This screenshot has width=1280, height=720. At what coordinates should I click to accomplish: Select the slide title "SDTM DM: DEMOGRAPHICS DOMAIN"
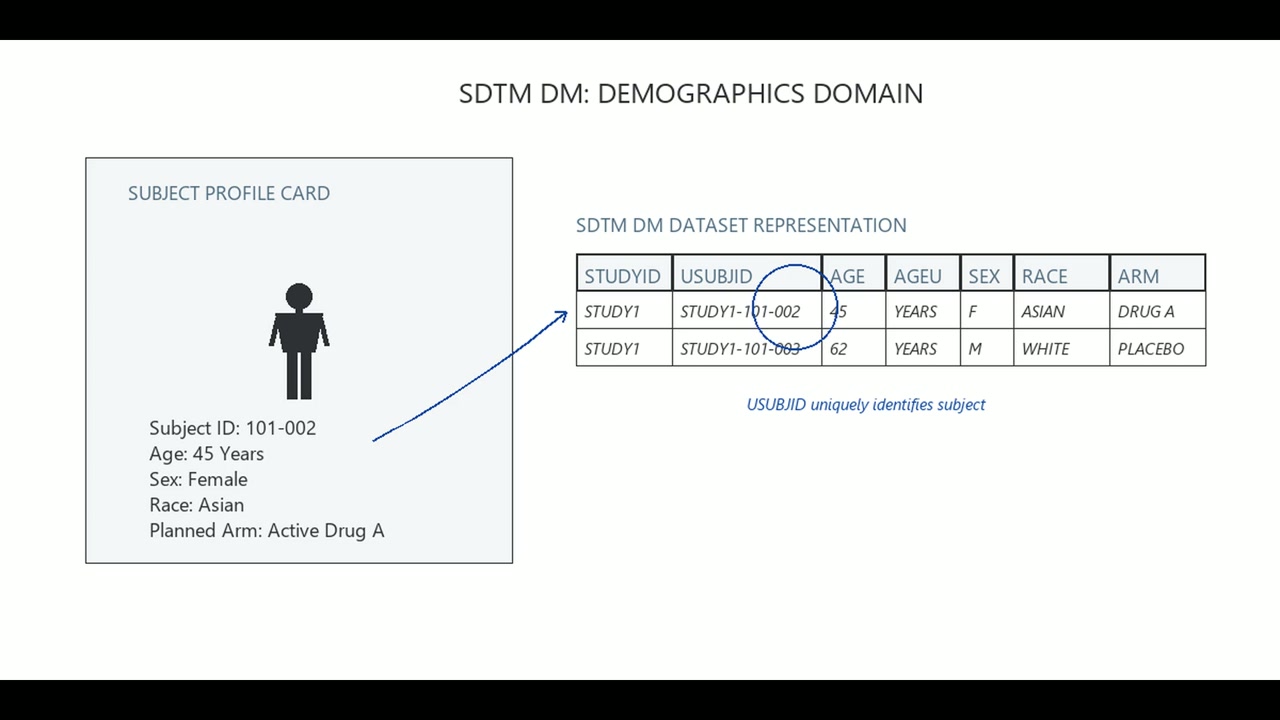tap(691, 93)
